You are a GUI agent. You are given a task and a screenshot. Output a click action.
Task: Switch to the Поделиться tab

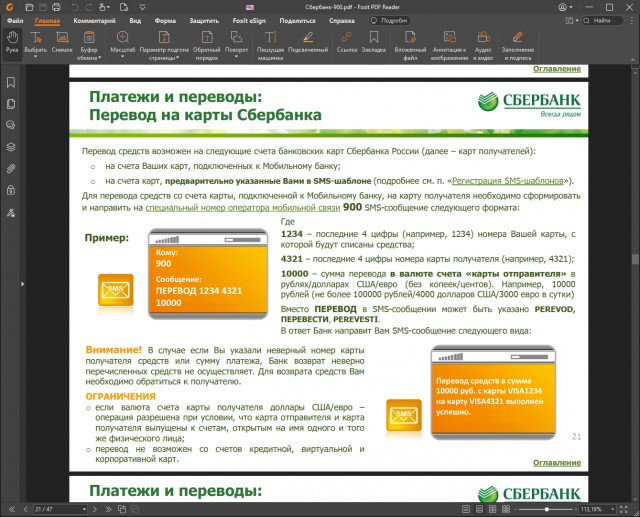tap(298, 20)
